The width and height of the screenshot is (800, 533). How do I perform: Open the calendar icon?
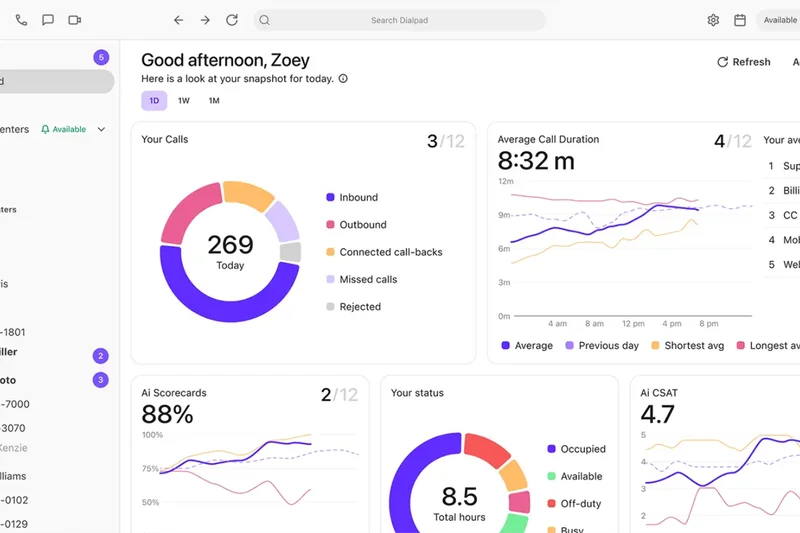pyautogui.click(x=740, y=20)
